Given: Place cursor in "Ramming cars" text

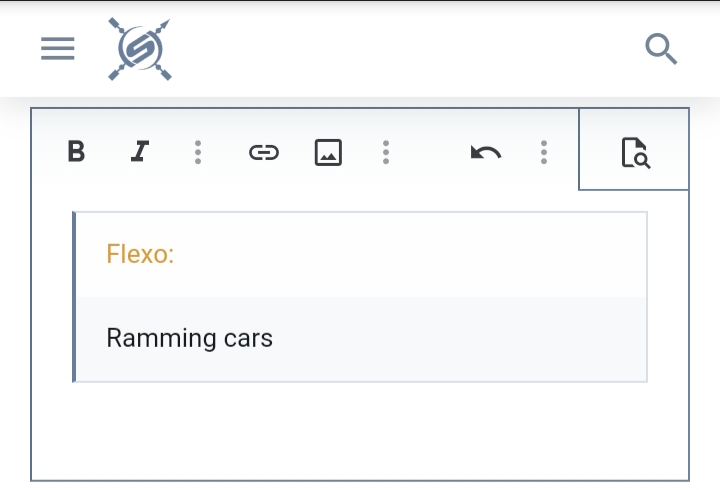Looking at the screenshot, I should click(x=189, y=338).
